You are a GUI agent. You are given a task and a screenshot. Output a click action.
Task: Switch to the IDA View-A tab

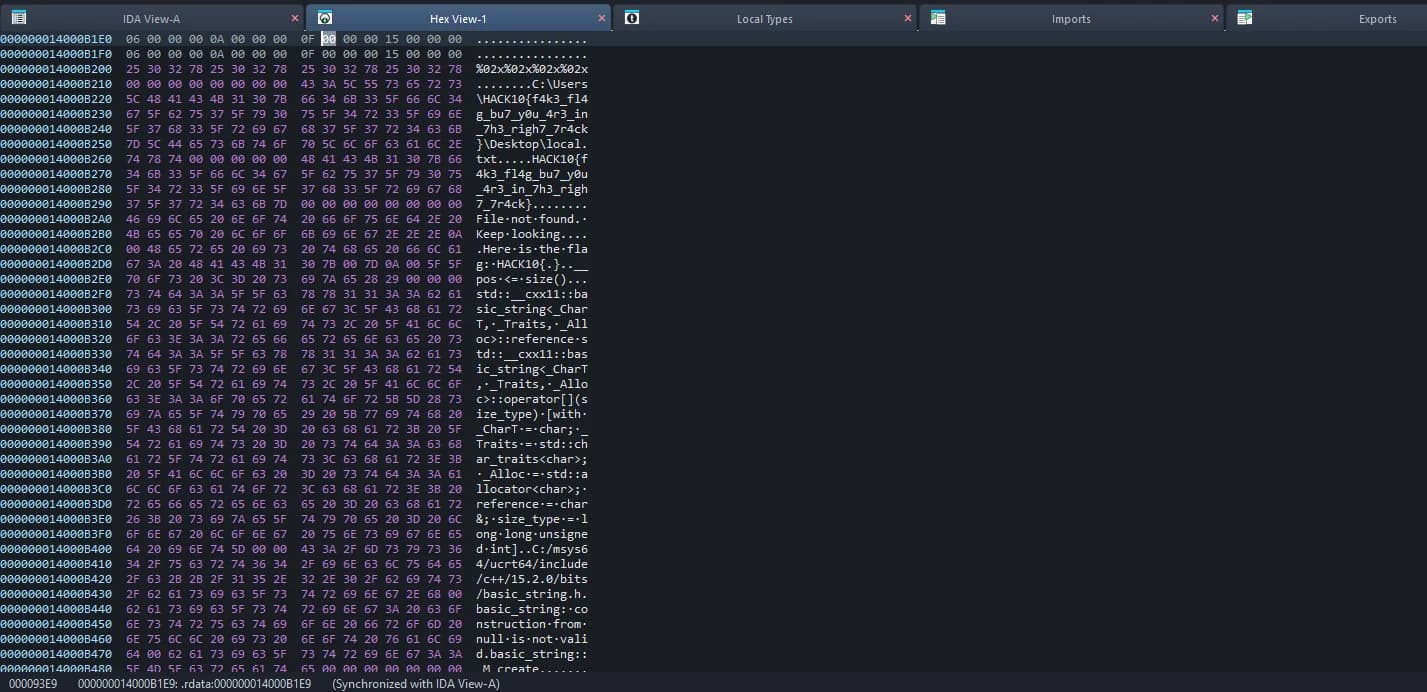click(x=151, y=19)
